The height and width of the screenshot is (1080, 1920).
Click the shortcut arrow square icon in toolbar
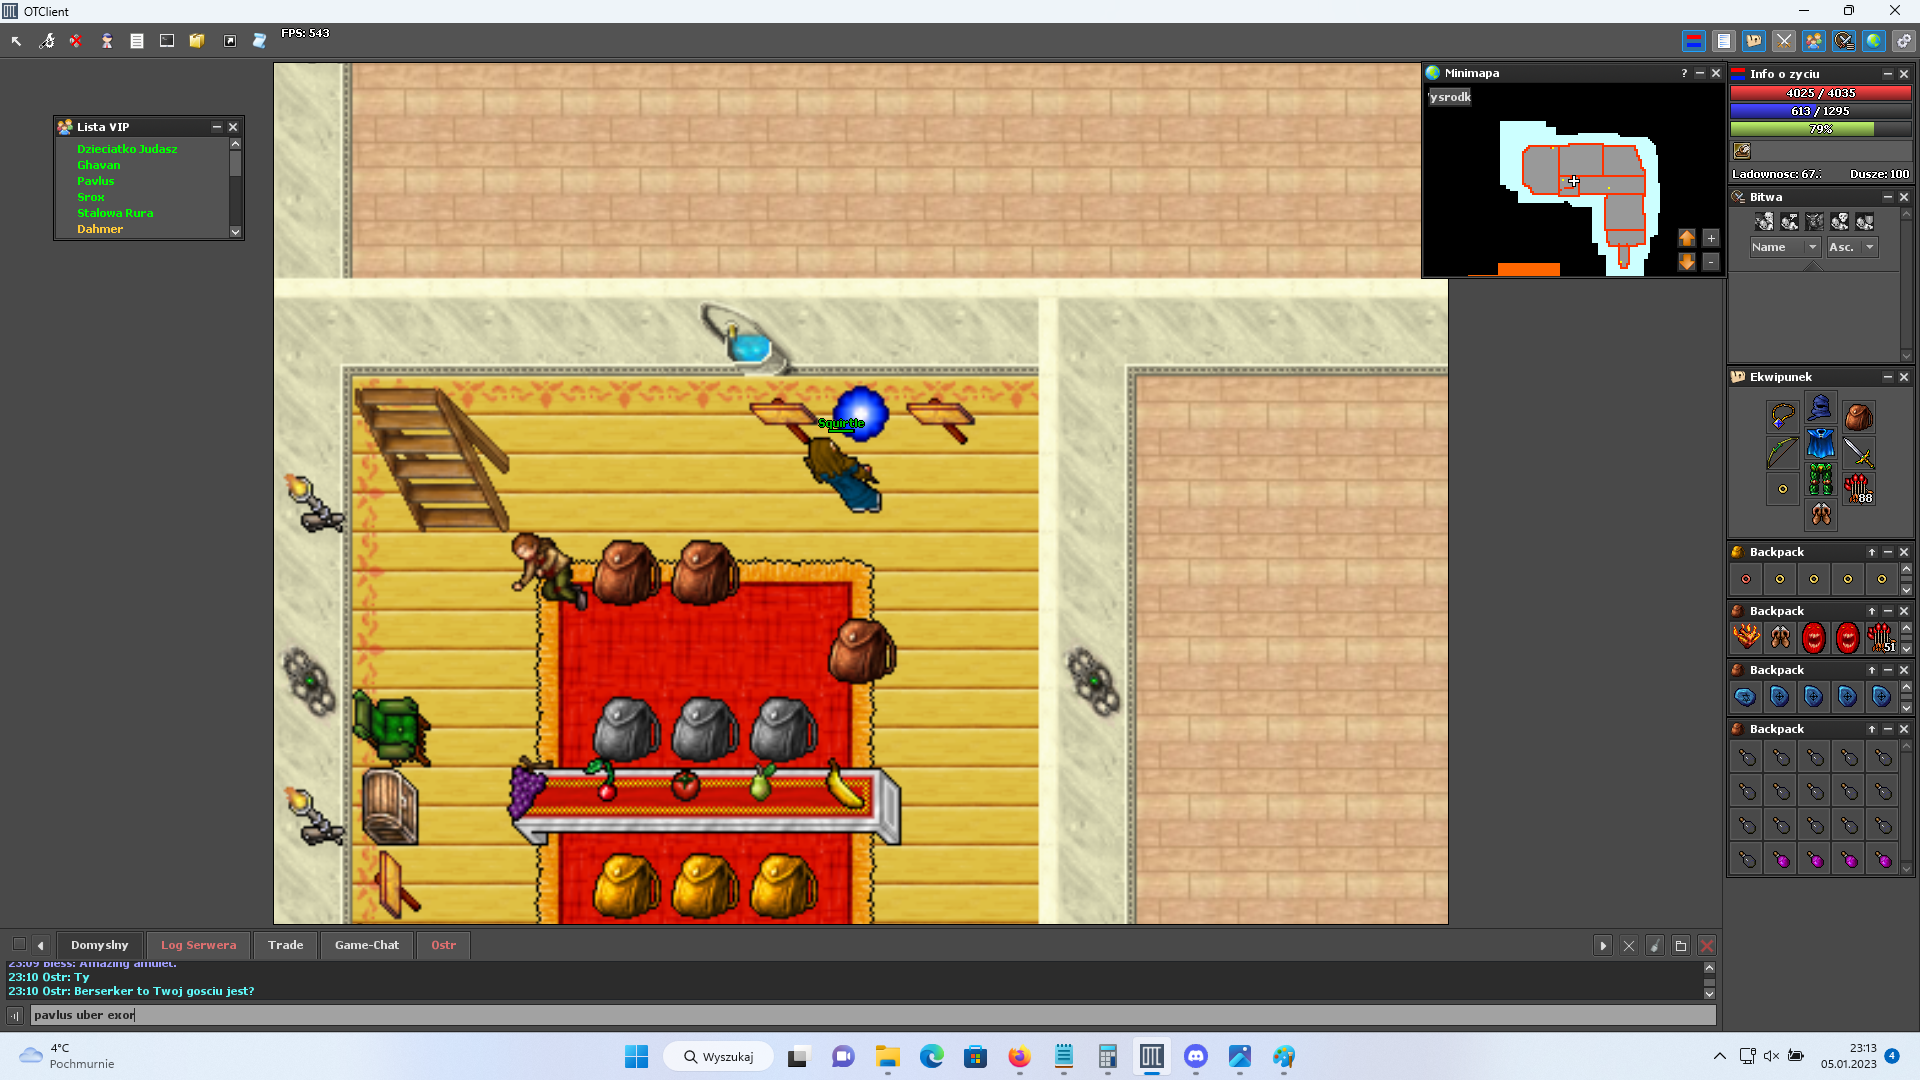point(230,41)
